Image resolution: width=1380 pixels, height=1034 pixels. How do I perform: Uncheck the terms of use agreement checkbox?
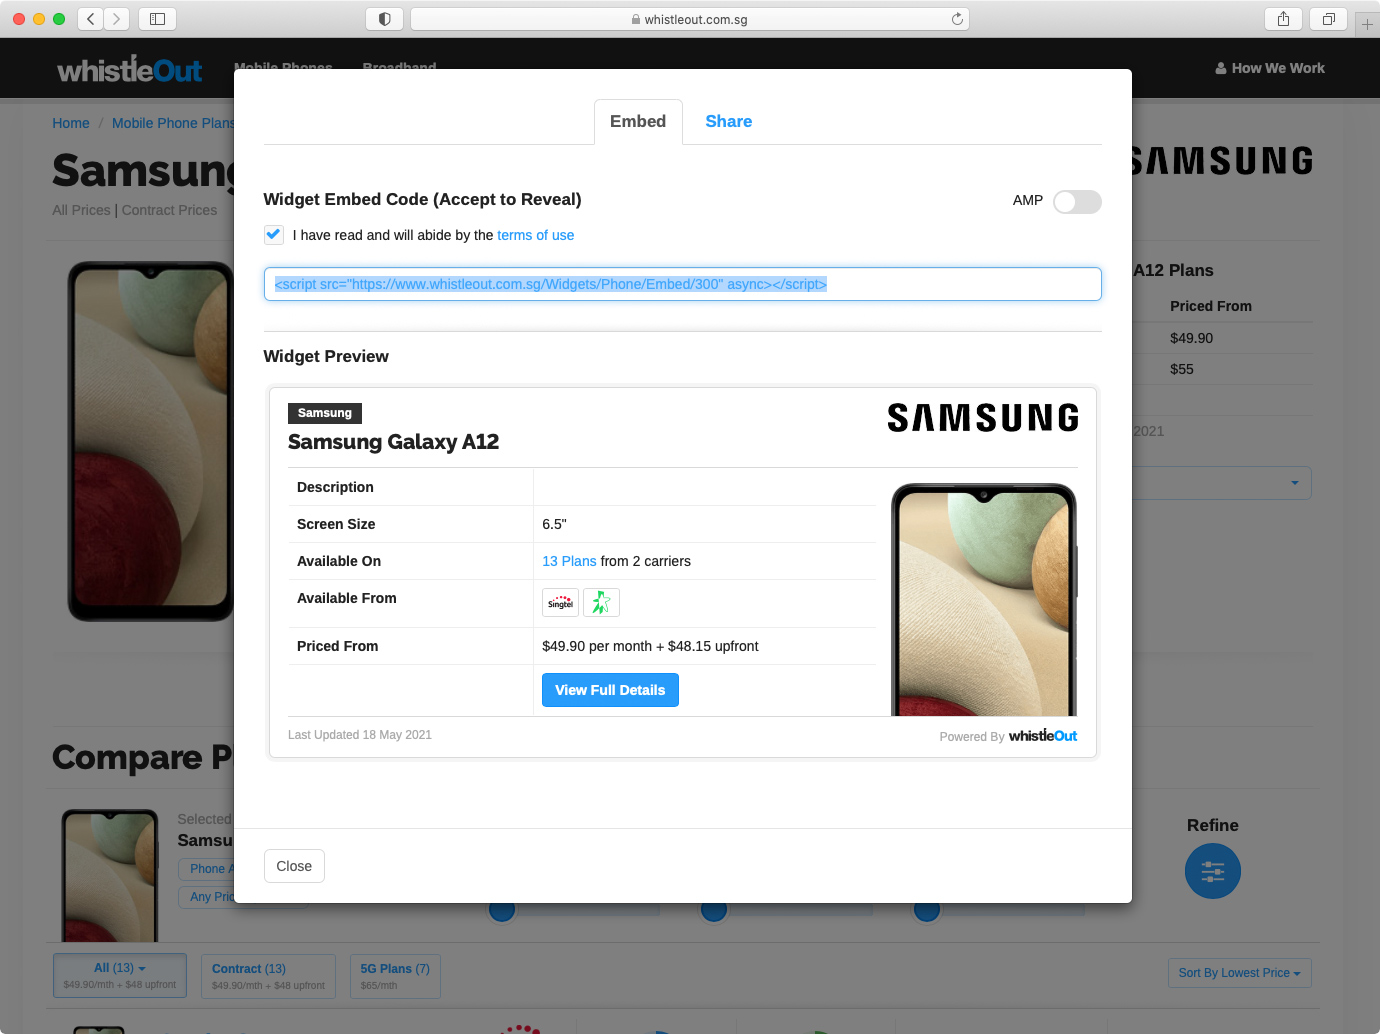click(x=274, y=235)
